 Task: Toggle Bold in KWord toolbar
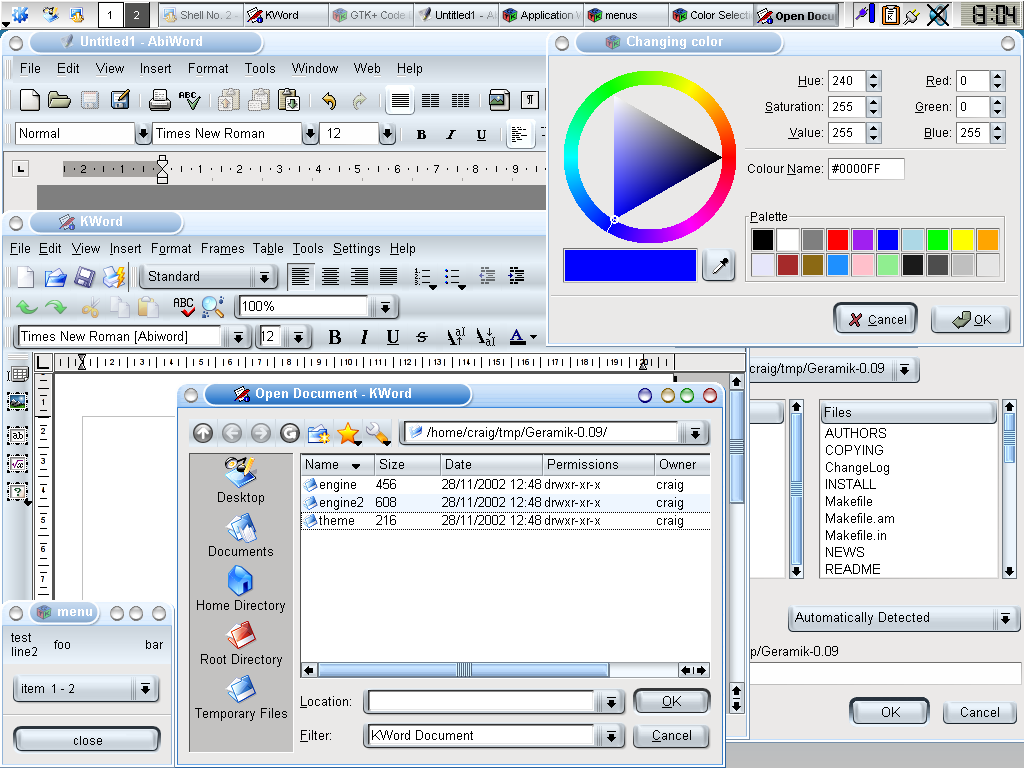pyautogui.click(x=334, y=337)
